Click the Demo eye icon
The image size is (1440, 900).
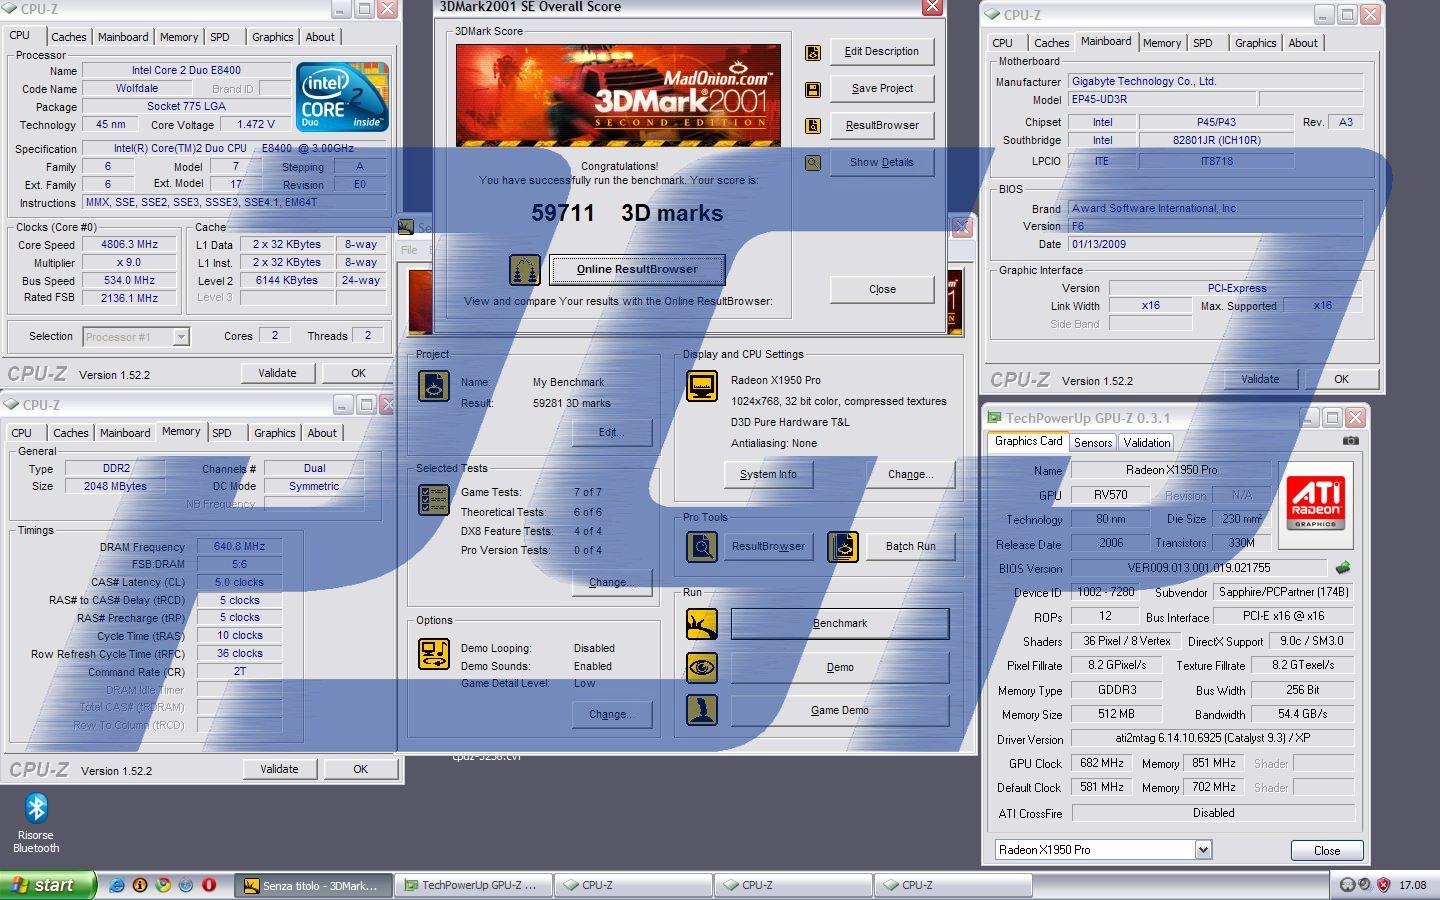[702, 667]
